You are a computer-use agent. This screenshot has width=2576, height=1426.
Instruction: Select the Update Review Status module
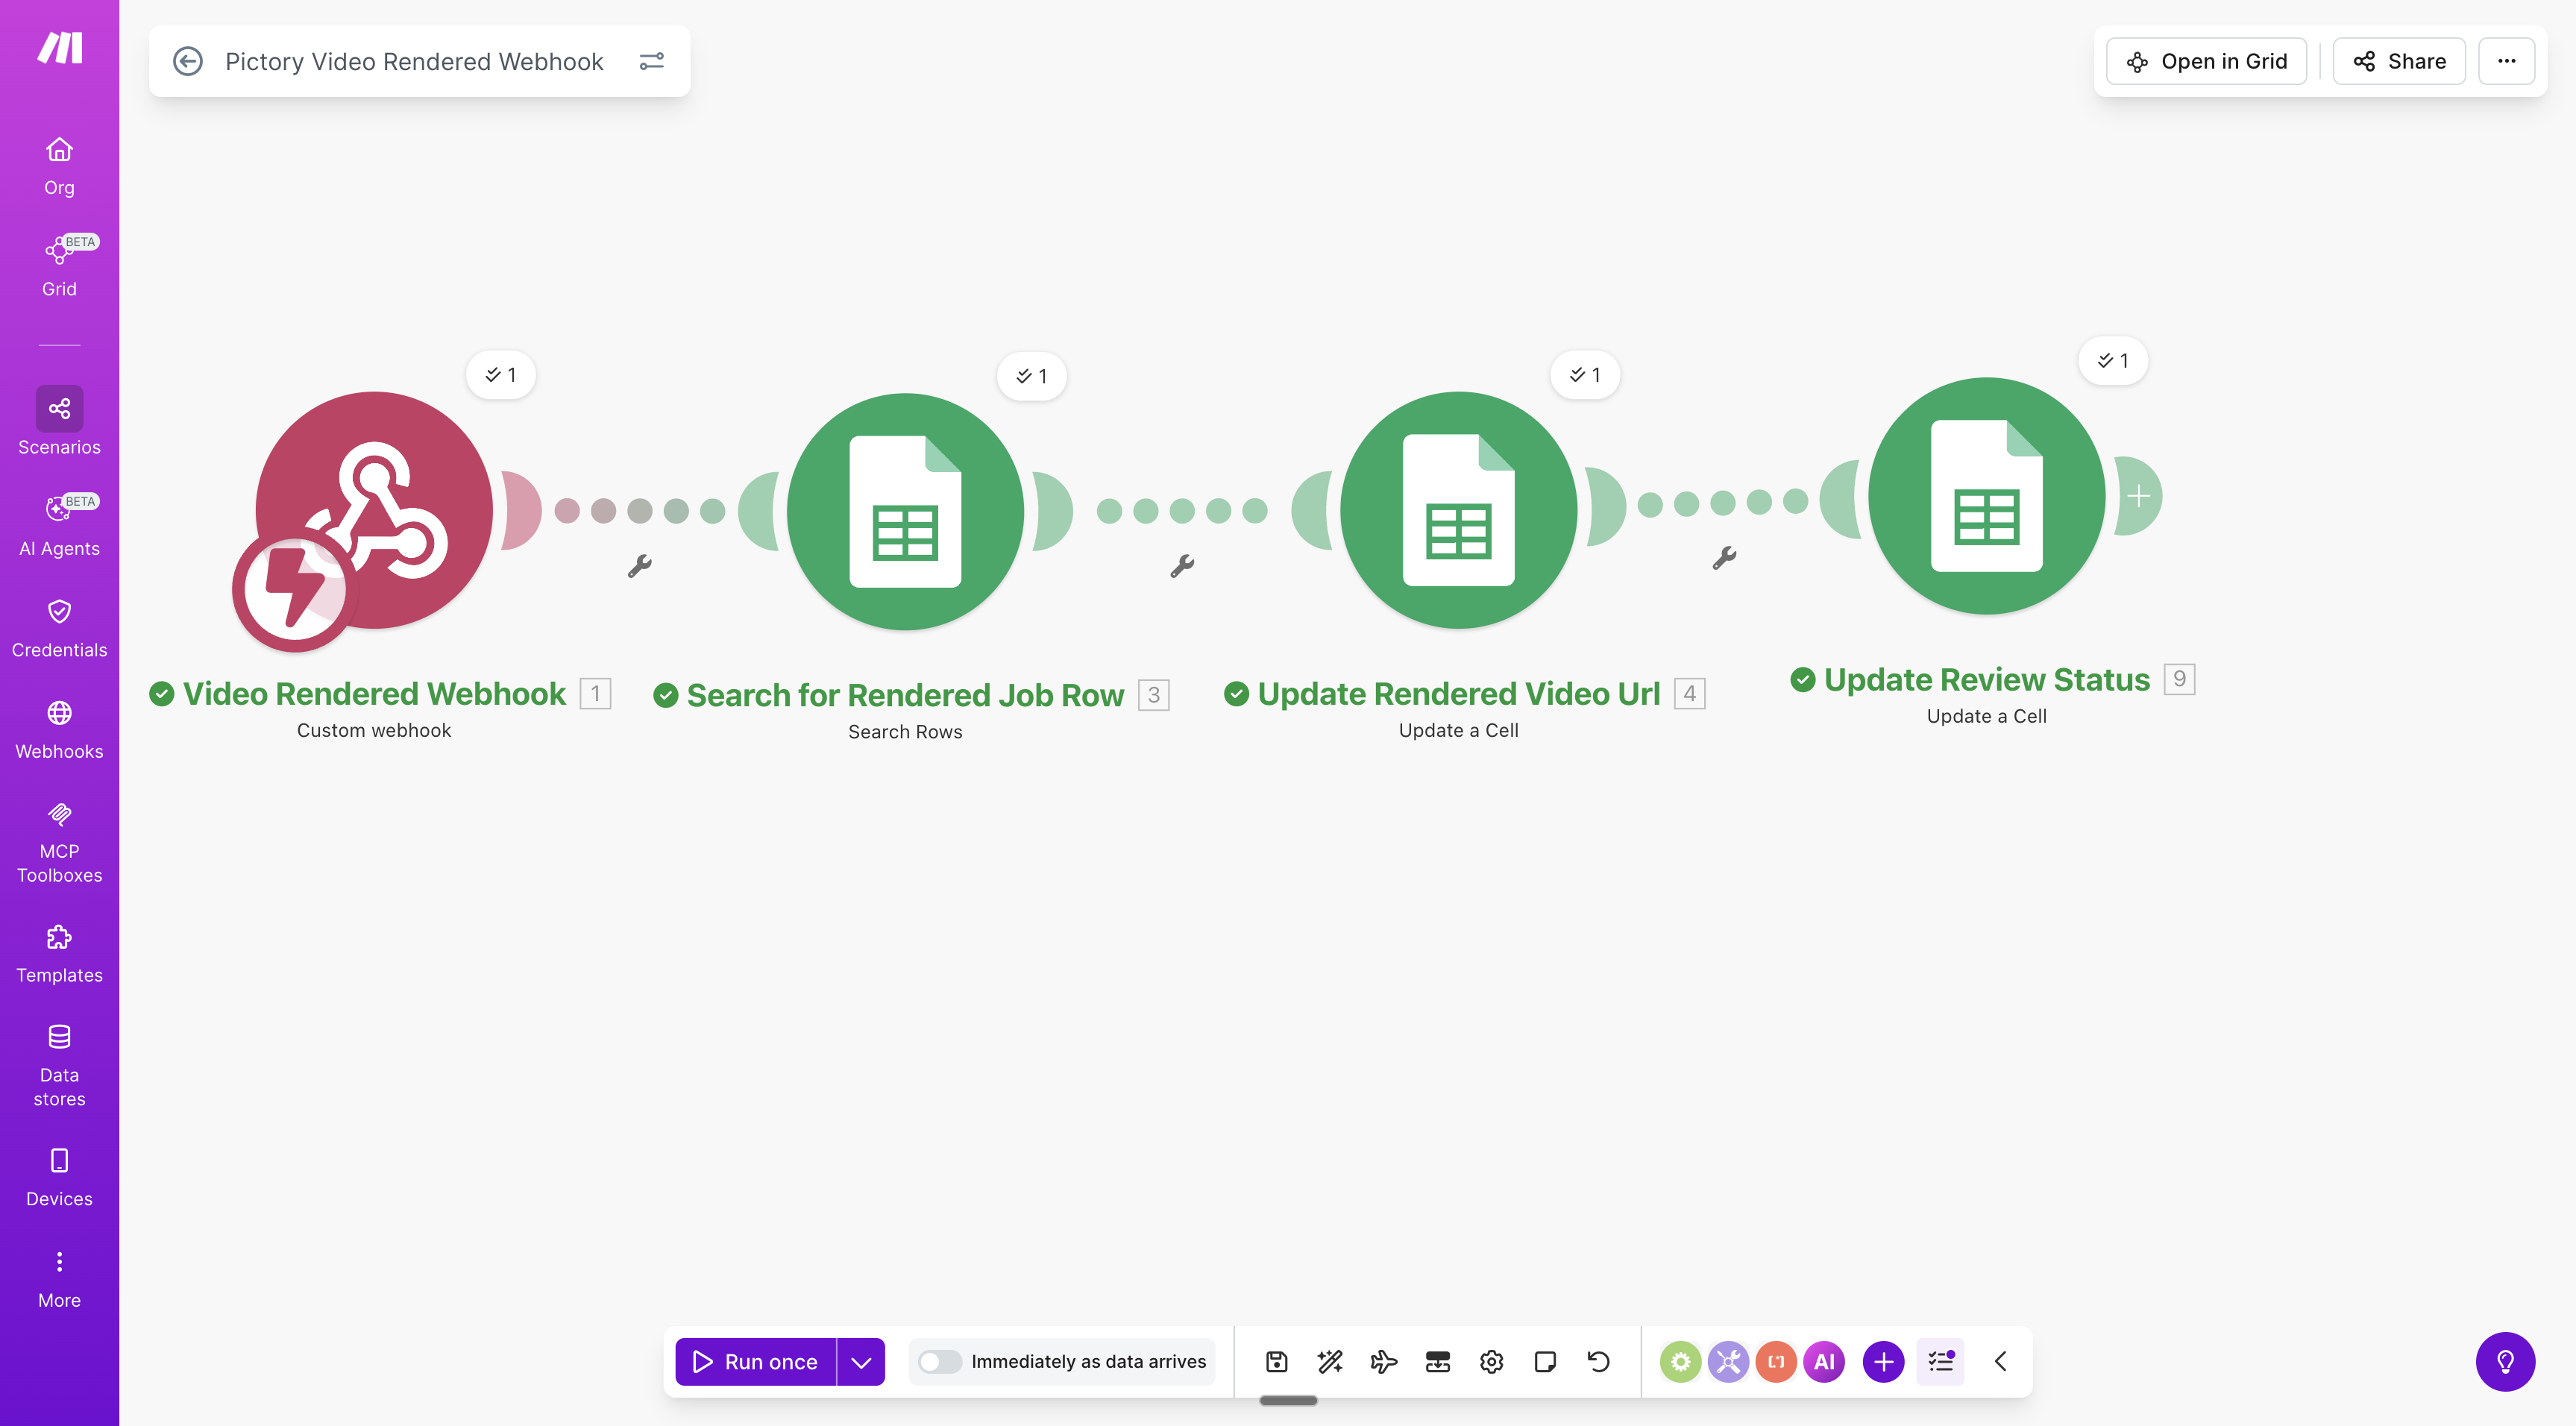coord(1986,497)
